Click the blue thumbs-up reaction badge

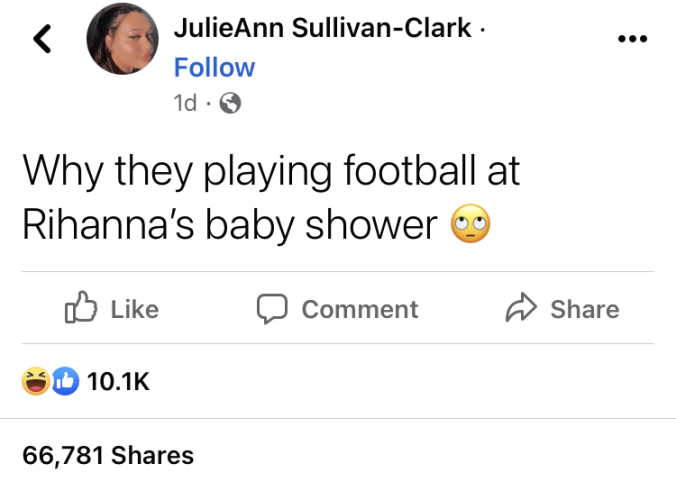[x=62, y=381]
